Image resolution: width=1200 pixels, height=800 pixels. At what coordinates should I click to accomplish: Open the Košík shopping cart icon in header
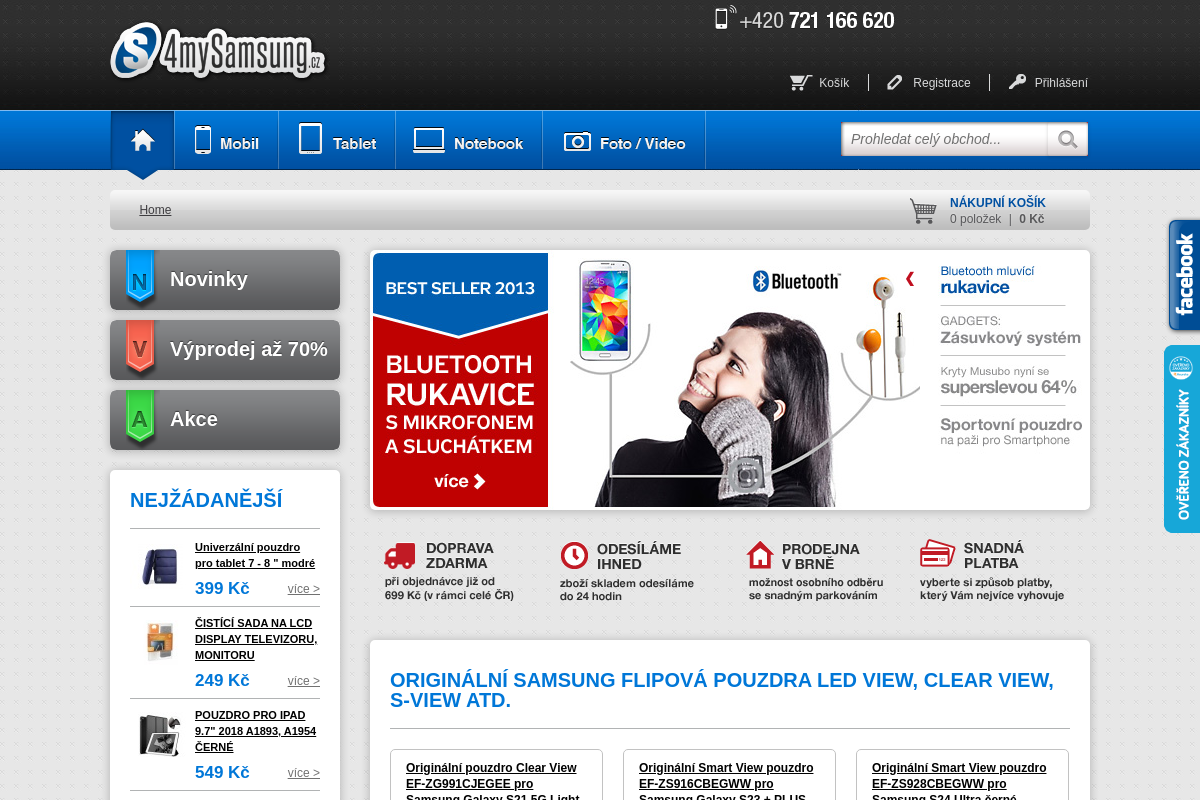[x=799, y=82]
